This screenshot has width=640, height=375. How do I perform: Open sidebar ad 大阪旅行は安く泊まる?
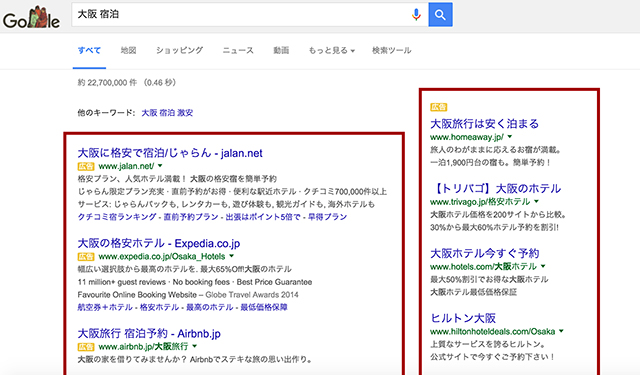coord(484,124)
